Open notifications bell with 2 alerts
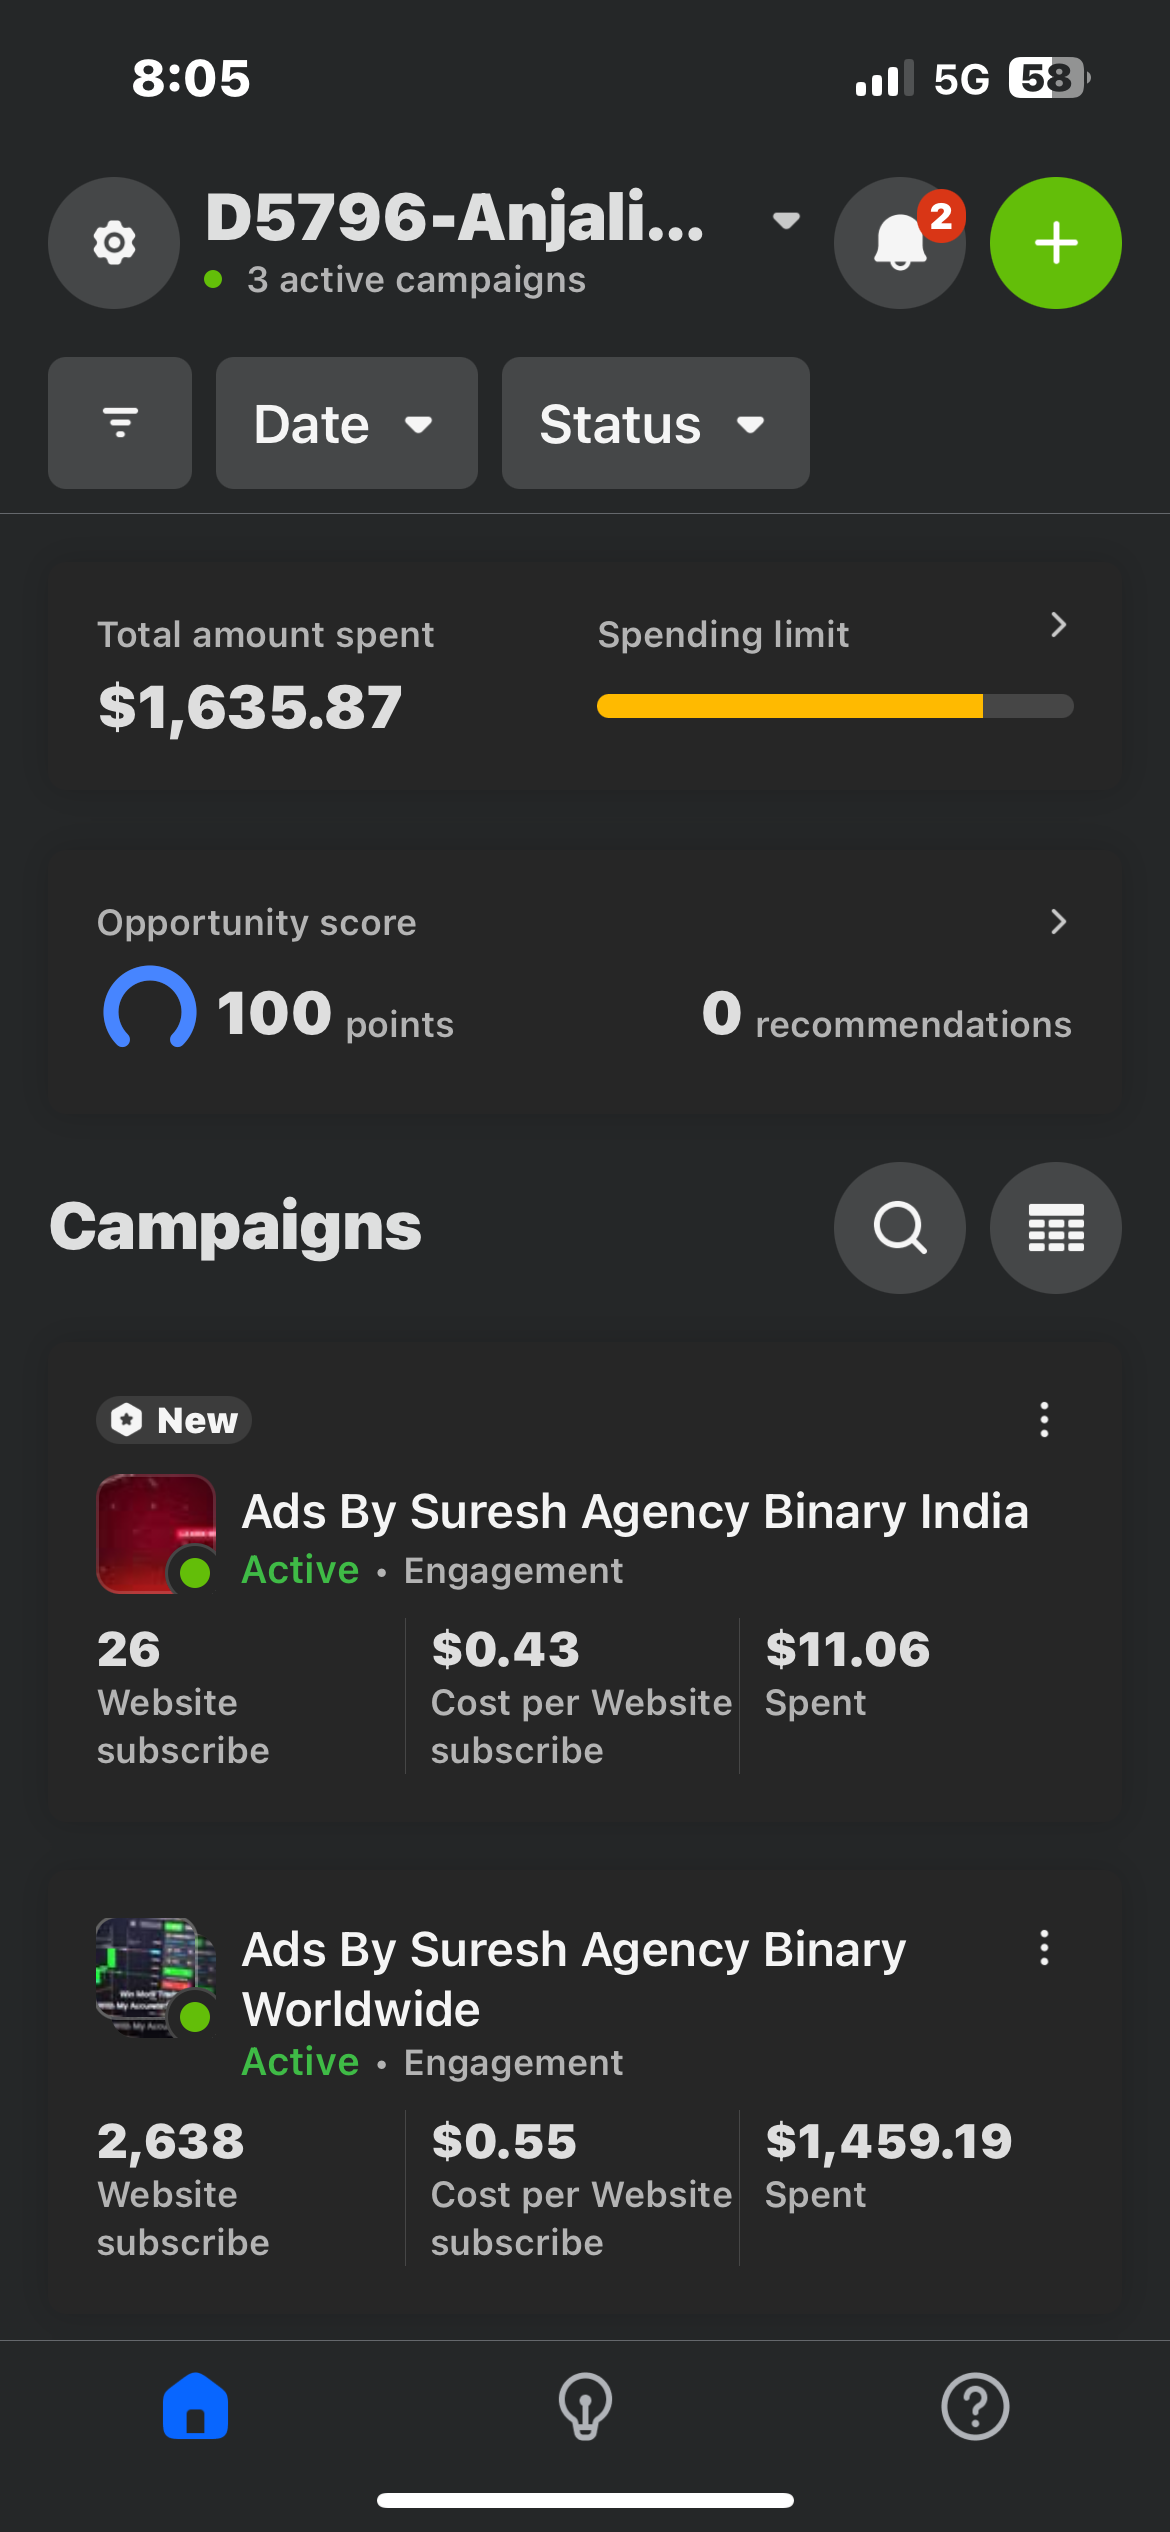This screenshot has width=1170, height=2532. (x=899, y=243)
